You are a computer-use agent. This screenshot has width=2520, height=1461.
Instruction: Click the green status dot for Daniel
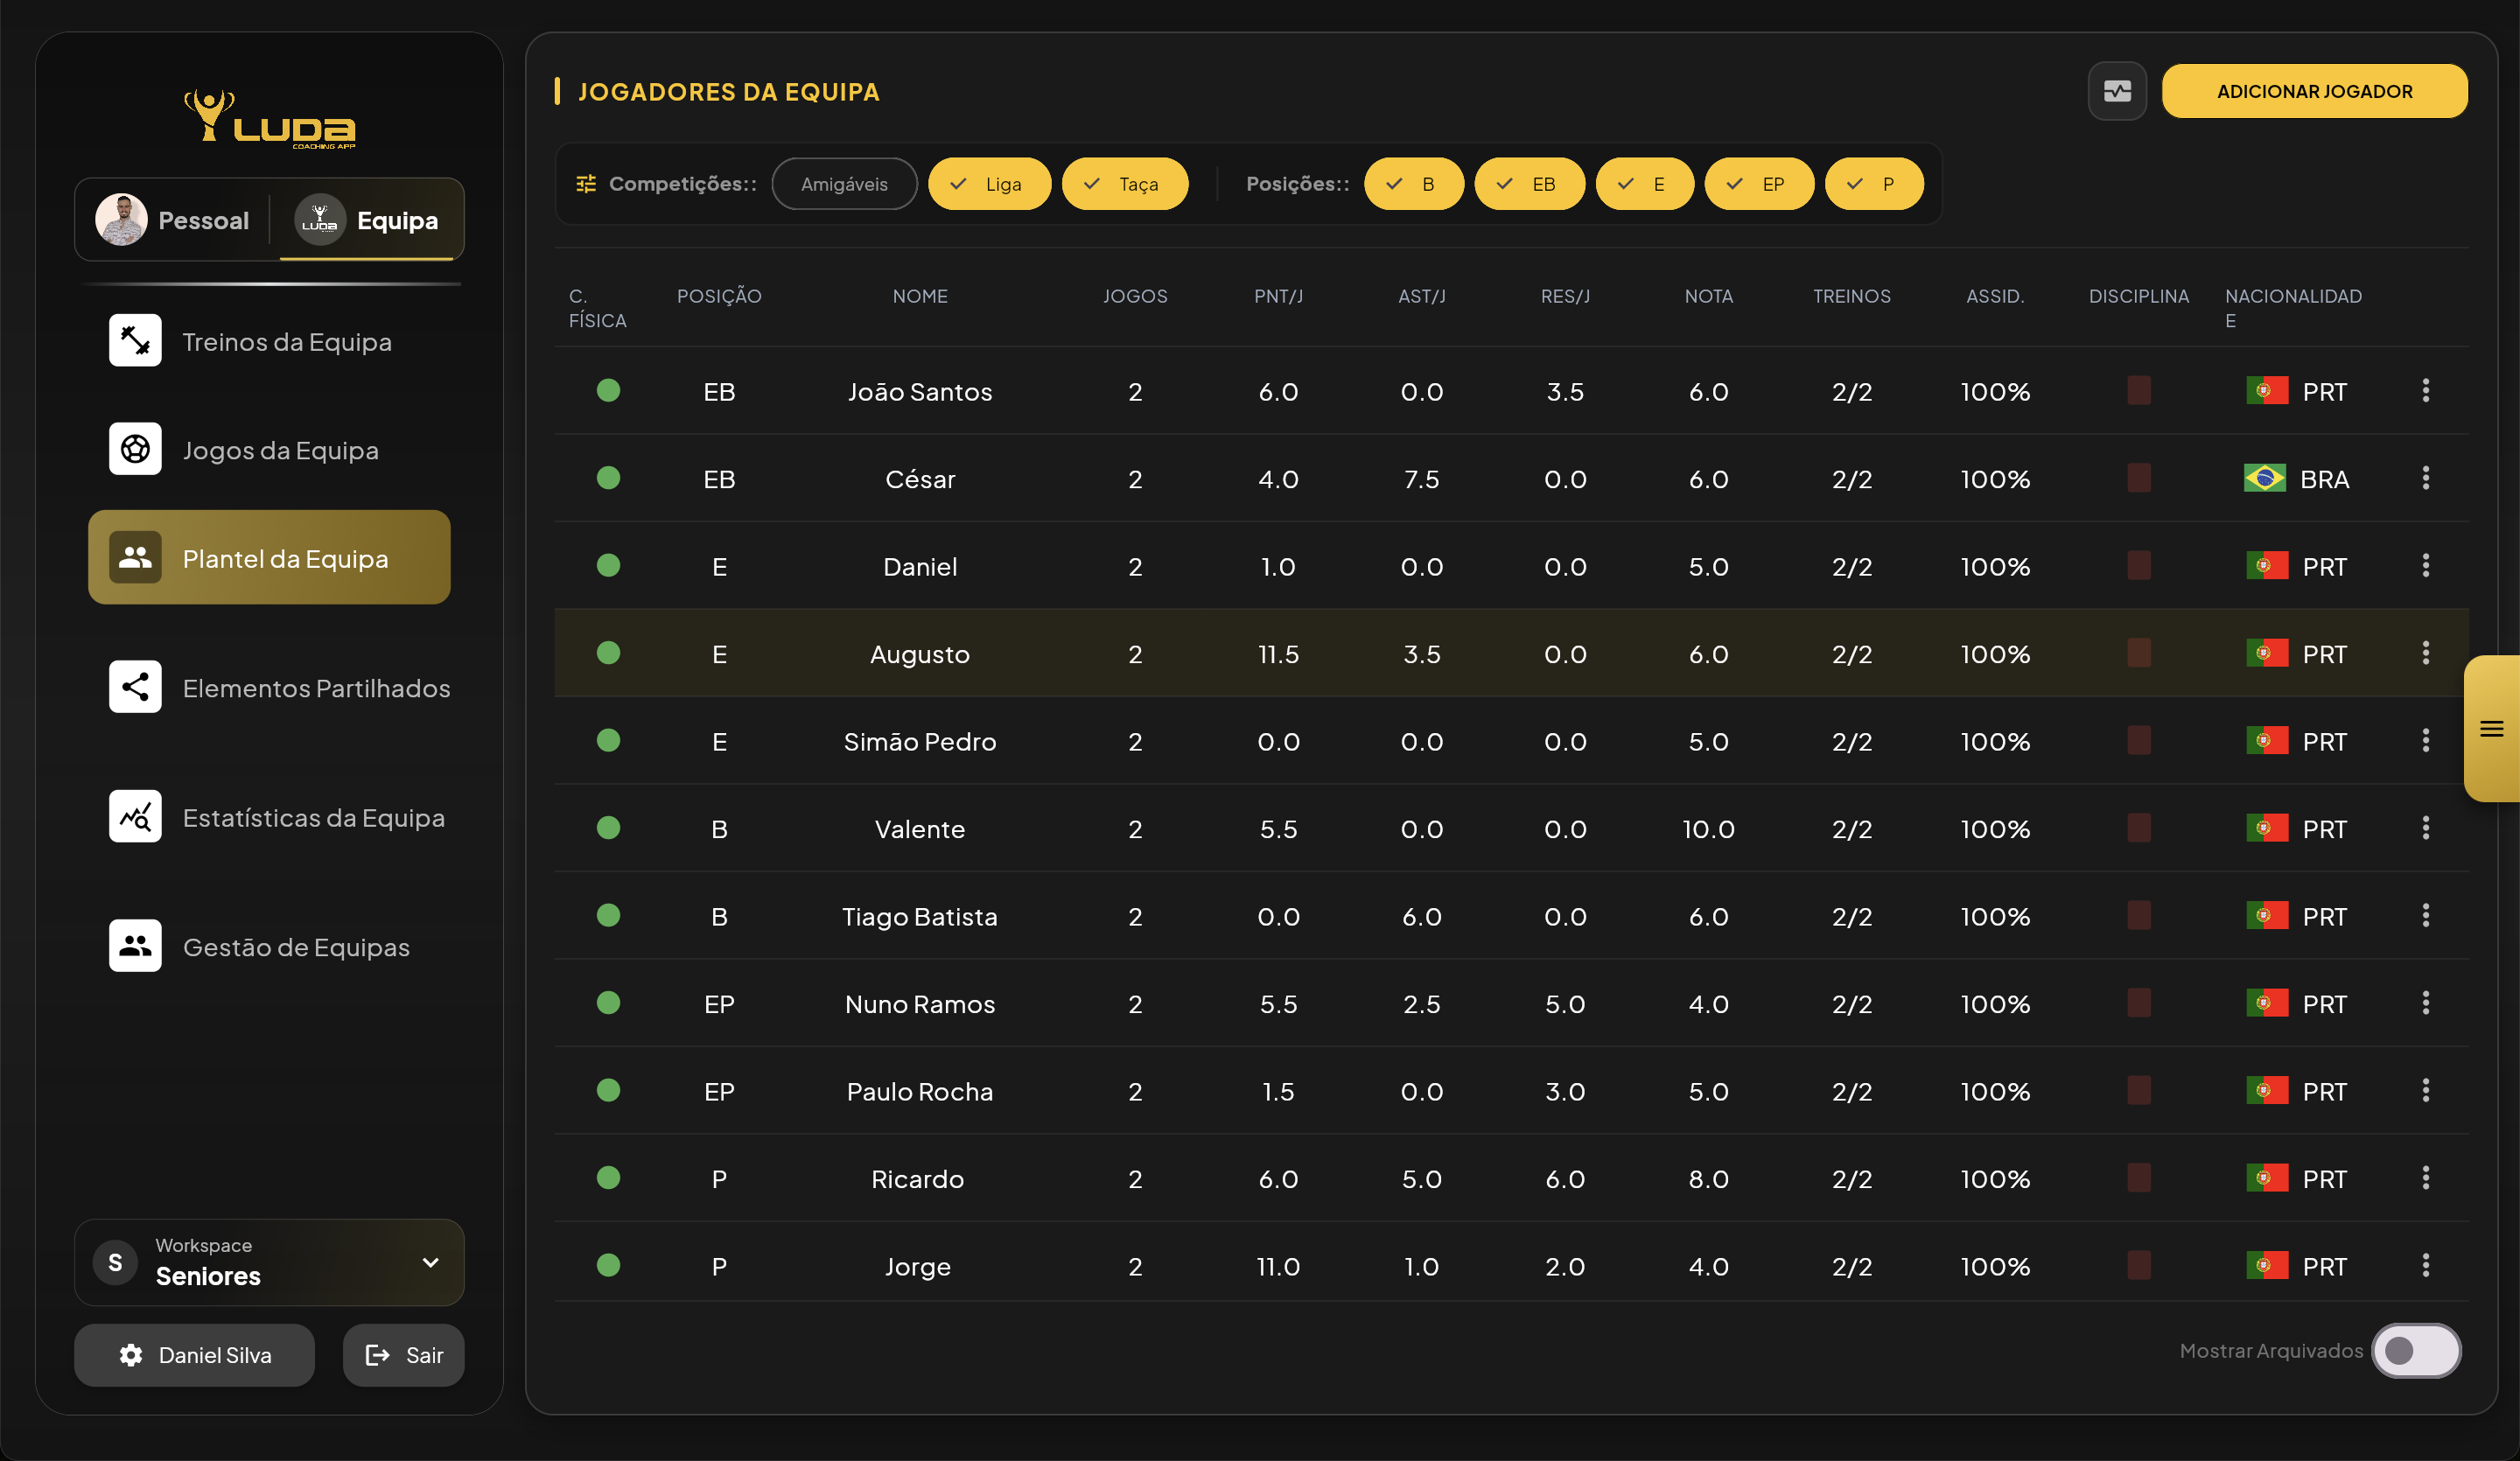(609, 565)
